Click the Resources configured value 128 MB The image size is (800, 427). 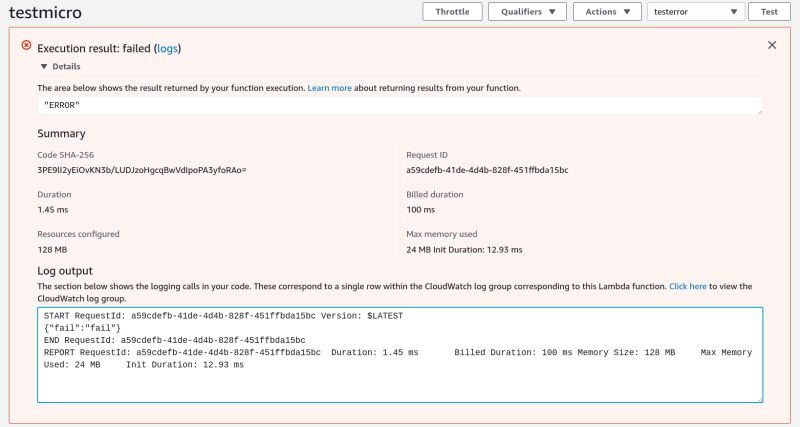(52, 249)
